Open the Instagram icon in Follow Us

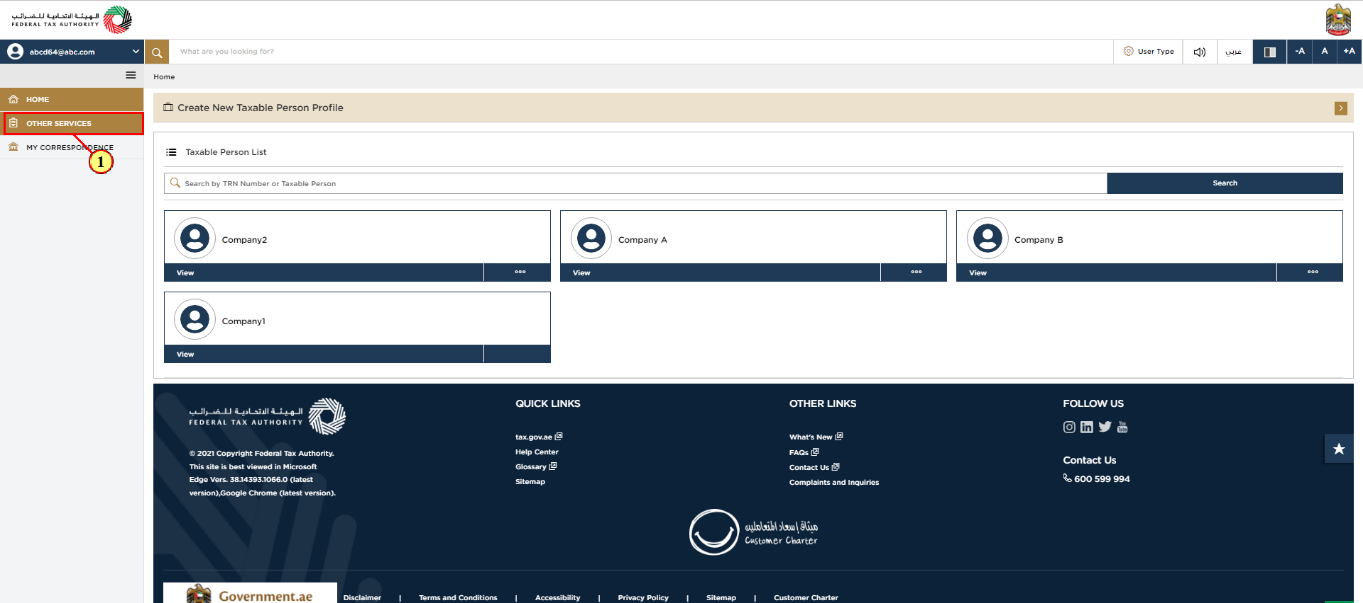click(x=1069, y=427)
